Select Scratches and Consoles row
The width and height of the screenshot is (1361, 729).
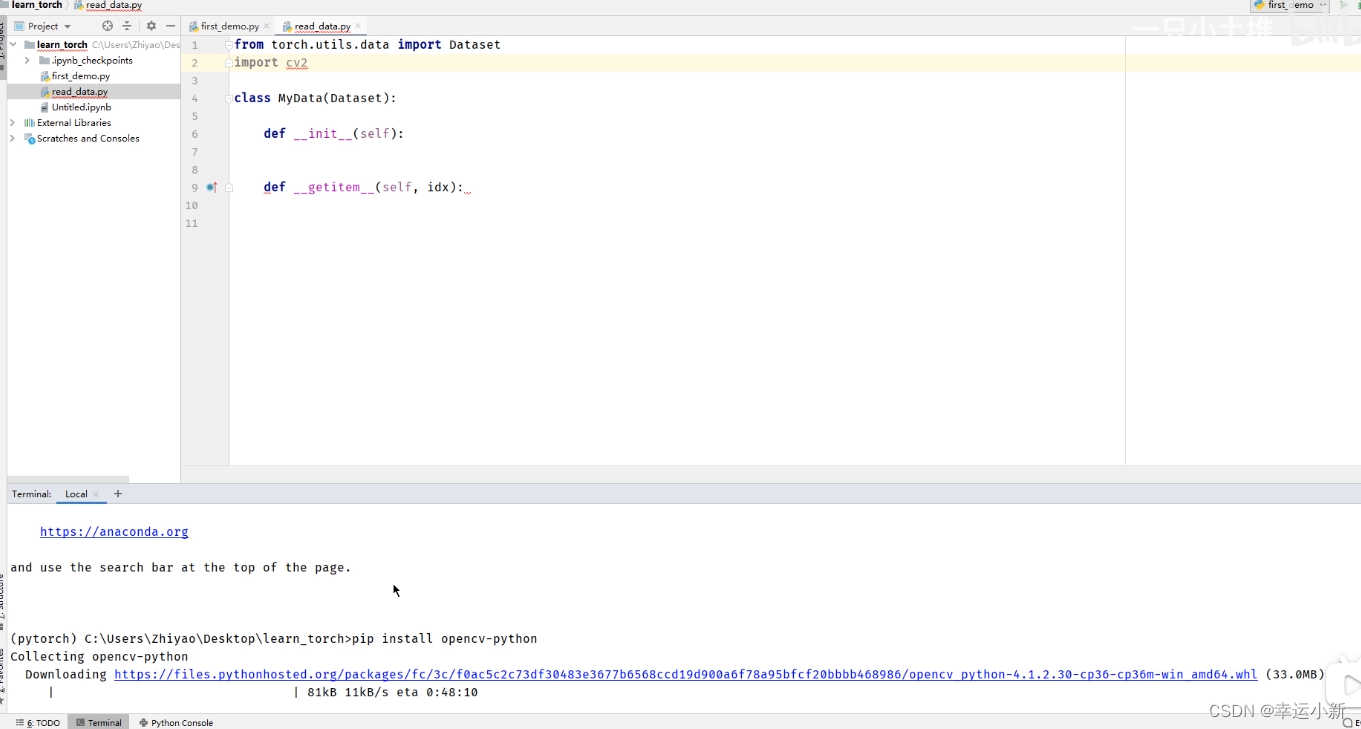point(88,139)
